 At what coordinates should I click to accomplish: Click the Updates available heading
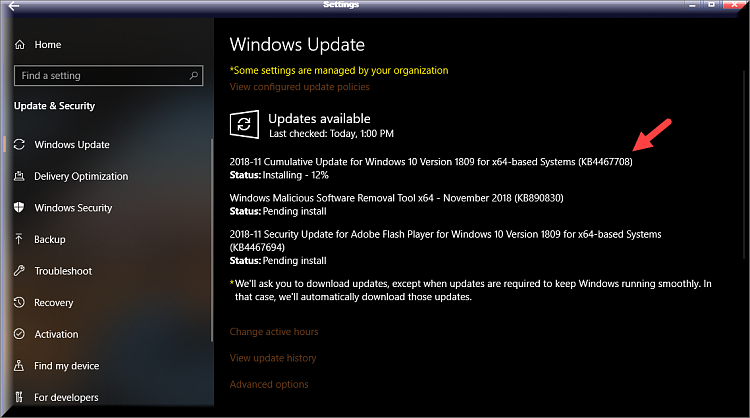pos(319,119)
